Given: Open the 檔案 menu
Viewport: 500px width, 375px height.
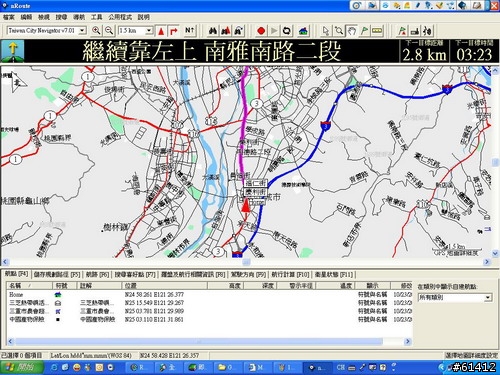Looking at the screenshot, I should point(9,17).
